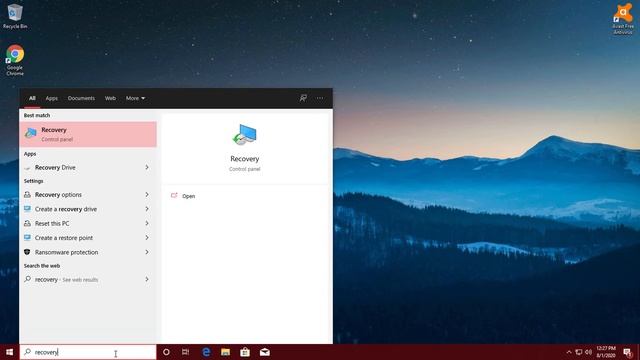Open Task View from the taskbar
The width and height of the screenshot is (640, 360).
pyautogui.click(x=185, y=352)
